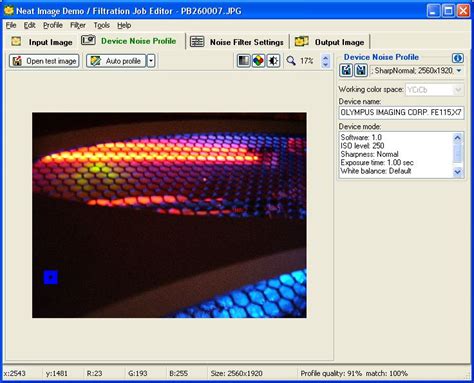Open the Profile menu
This screenshot has width=474, height=383.
point(53,25)
